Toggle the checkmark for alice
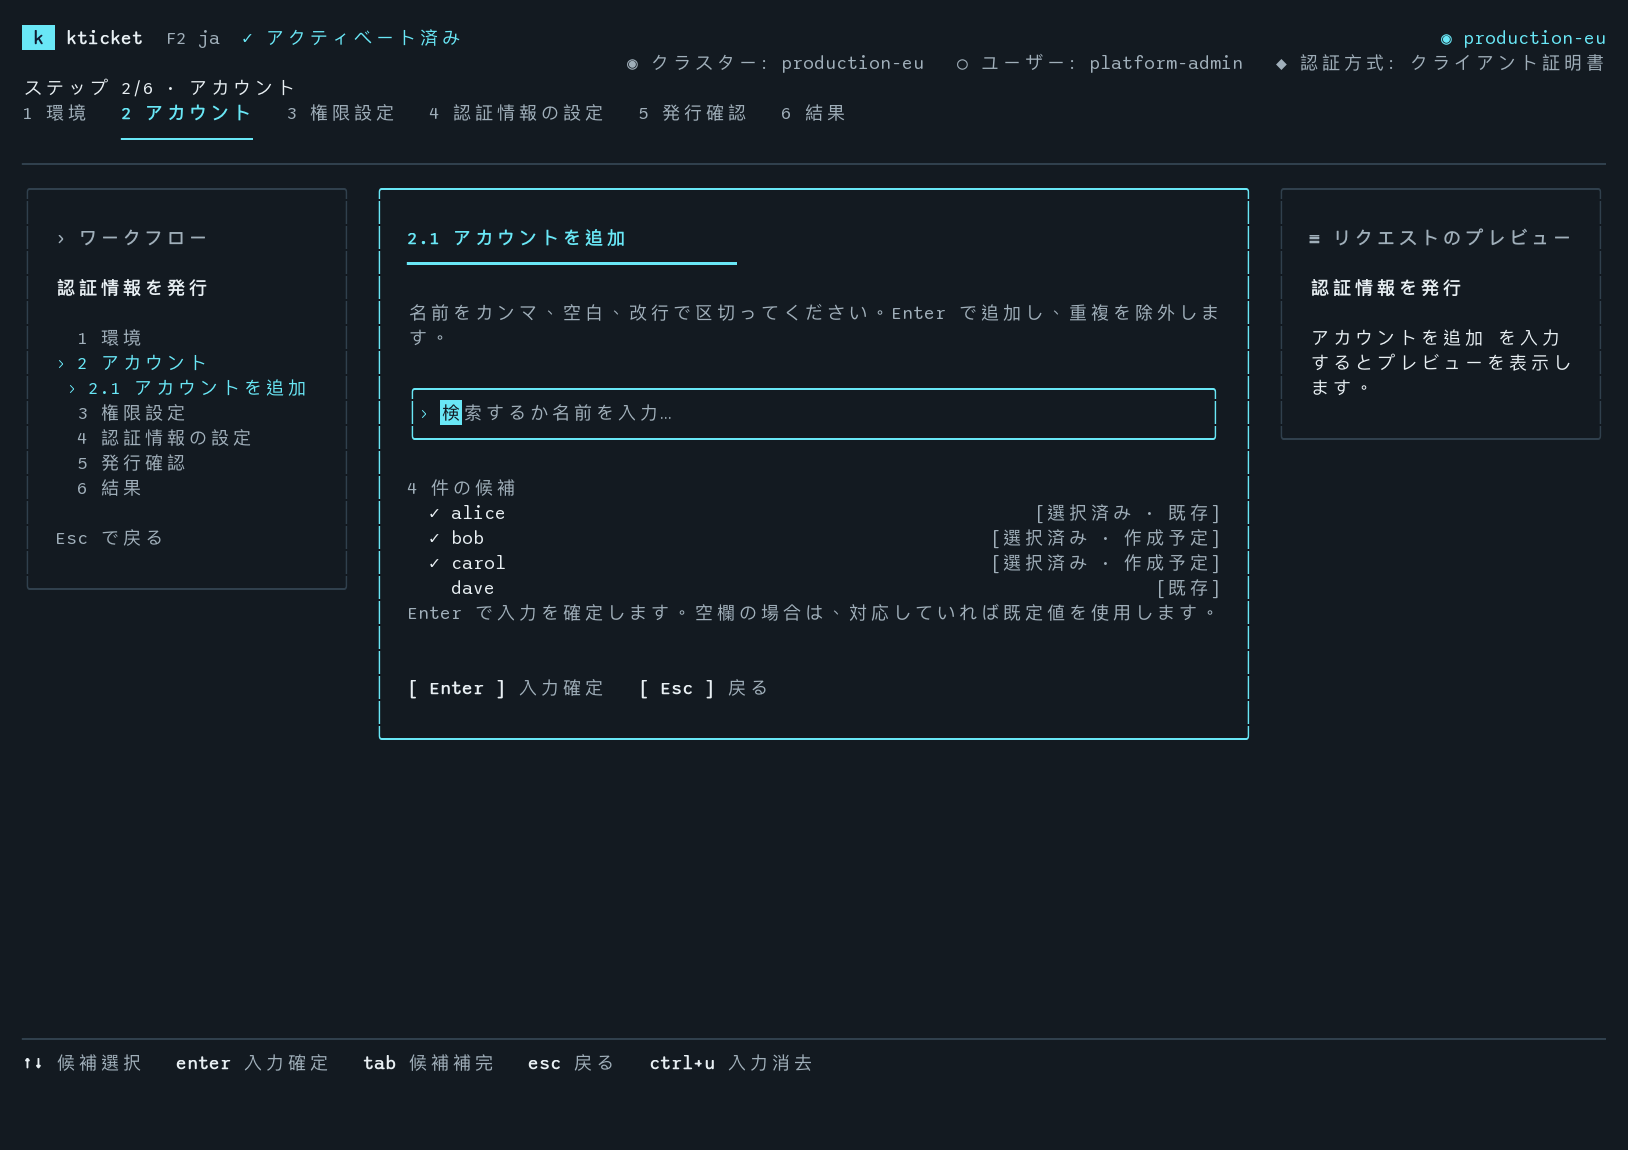Screen dimensions: 1628x1150 pos(434,513)
